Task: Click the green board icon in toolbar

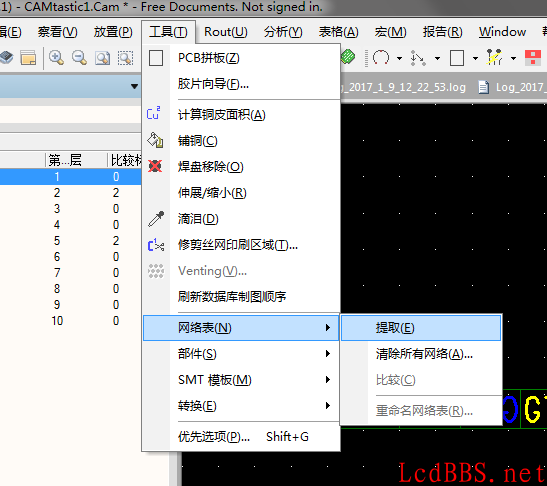Action: click(348, 57)
